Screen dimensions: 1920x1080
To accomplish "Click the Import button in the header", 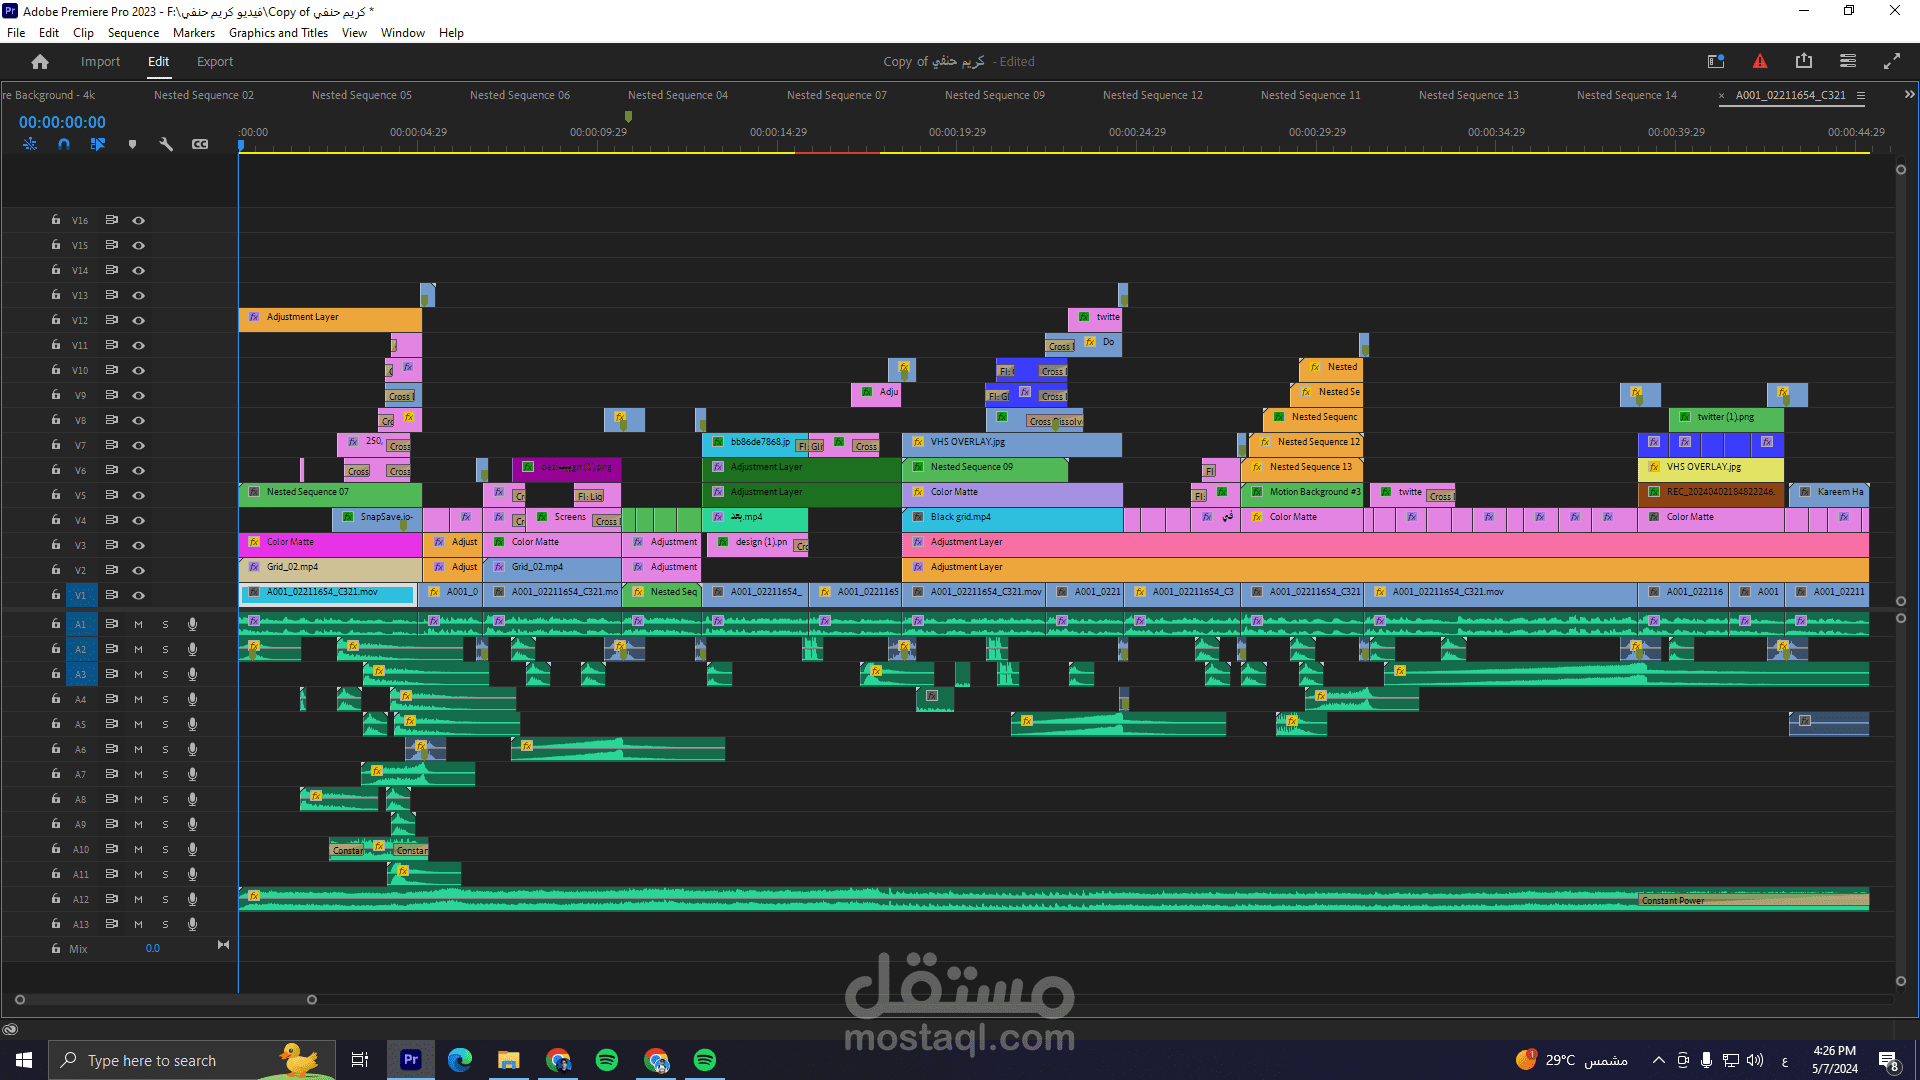I will (100, 62).
